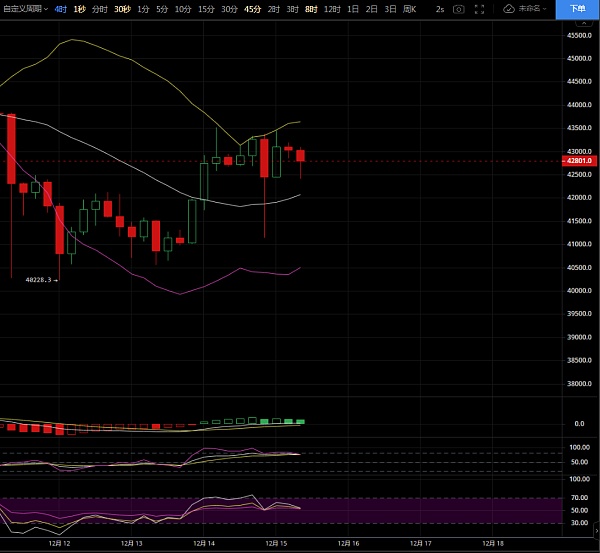Click the 12月 14 date on time axis
600x553 pixels.
click(205, 543)
